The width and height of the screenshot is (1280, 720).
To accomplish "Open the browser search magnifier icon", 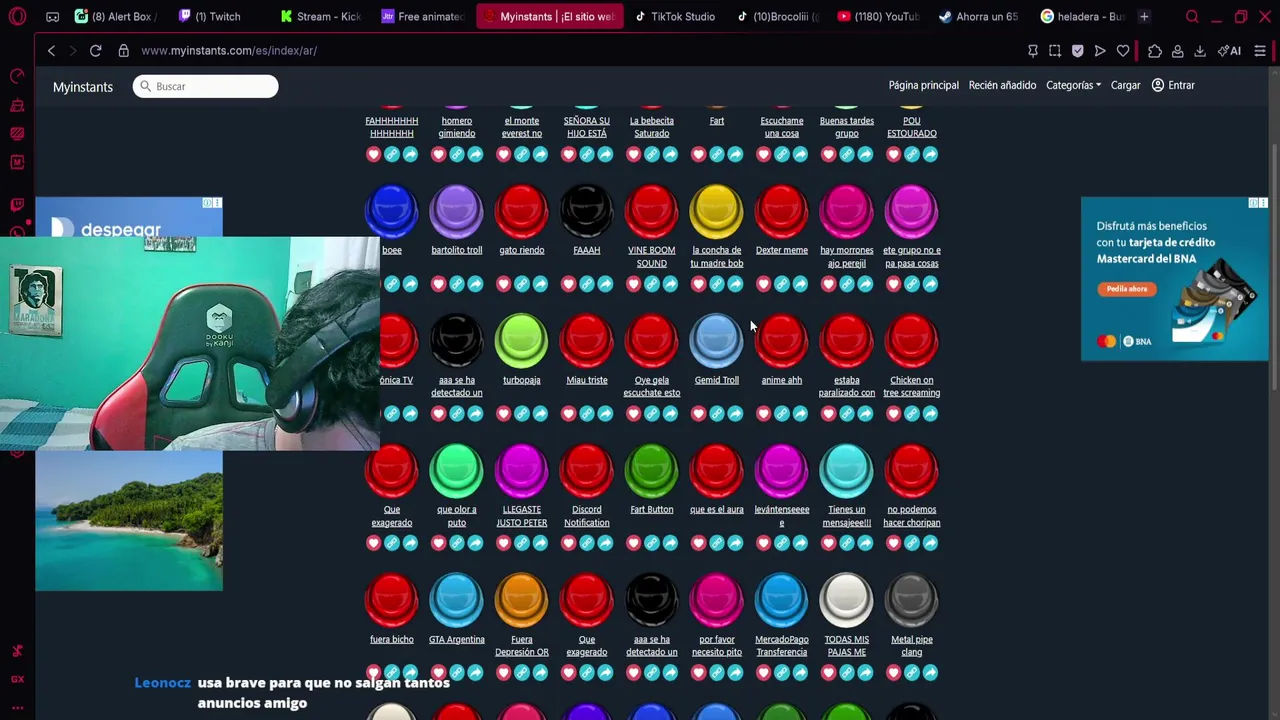I will coord(1192,16).
